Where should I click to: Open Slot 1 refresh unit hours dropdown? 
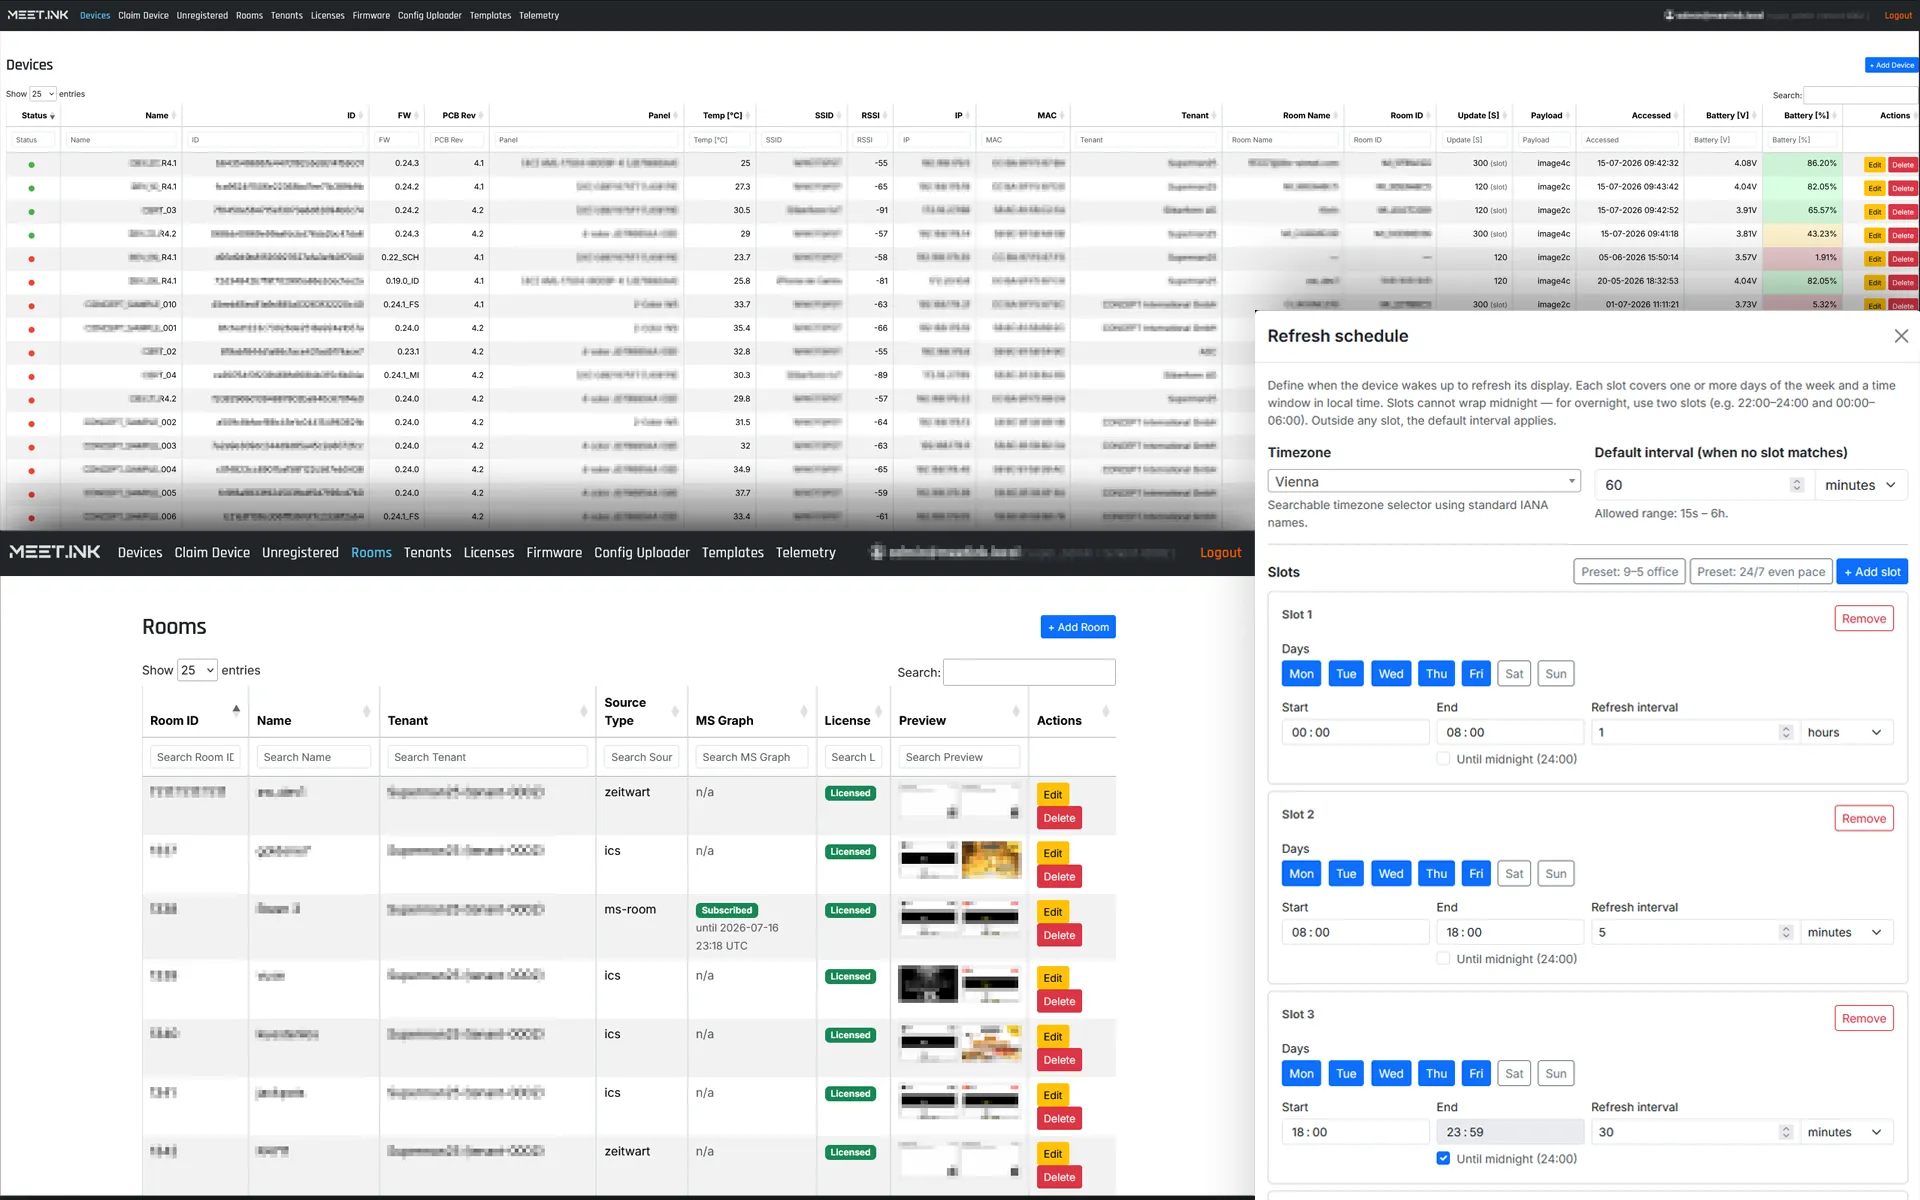(1845, 733)
